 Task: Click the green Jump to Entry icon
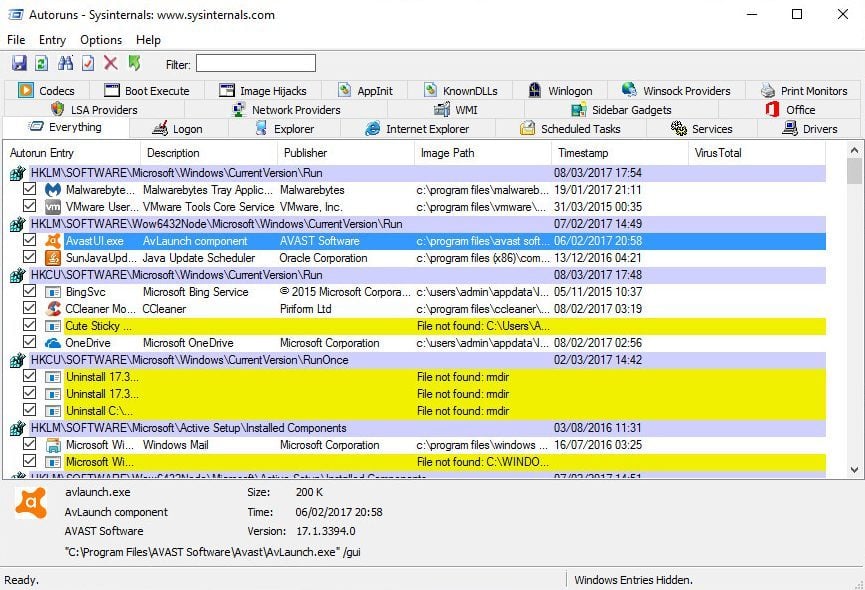134,64
